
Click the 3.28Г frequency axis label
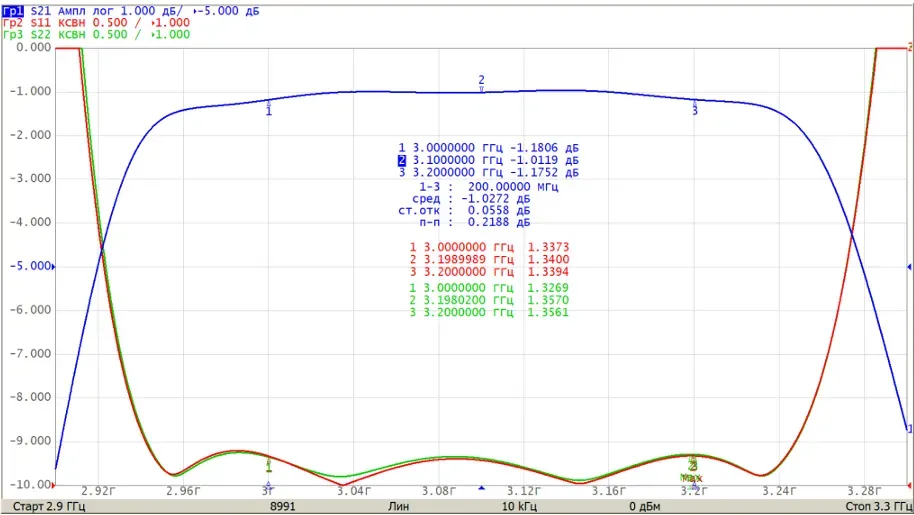point(864,491)
